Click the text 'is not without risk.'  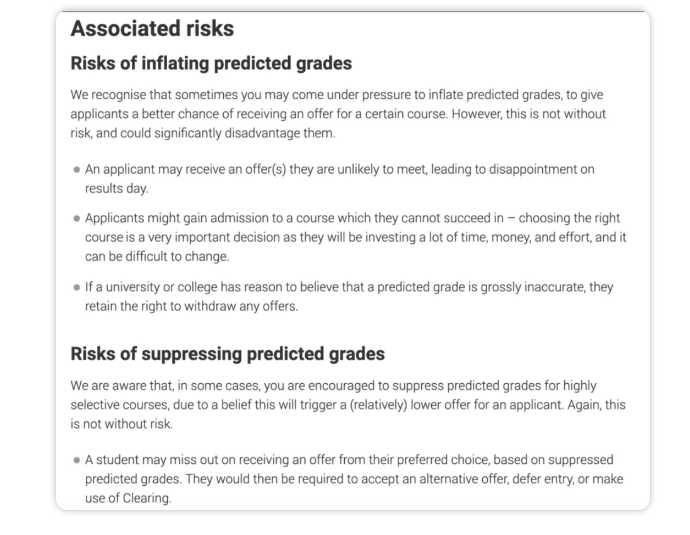[x=121, y=424]
